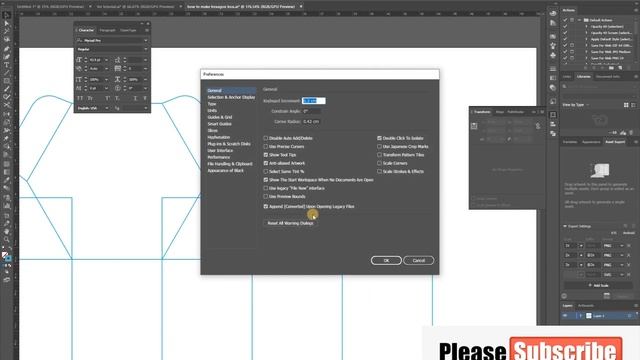This screenshot has height=360, width=640.
Task: Collapse the Export Settings section
Action: 565,226
